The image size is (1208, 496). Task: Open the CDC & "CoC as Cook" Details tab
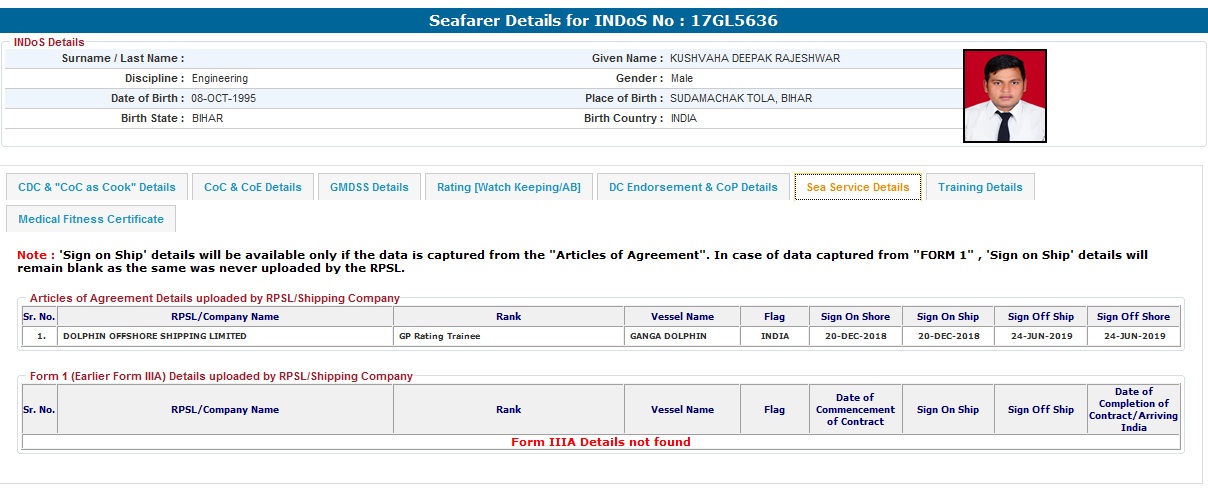97,187
